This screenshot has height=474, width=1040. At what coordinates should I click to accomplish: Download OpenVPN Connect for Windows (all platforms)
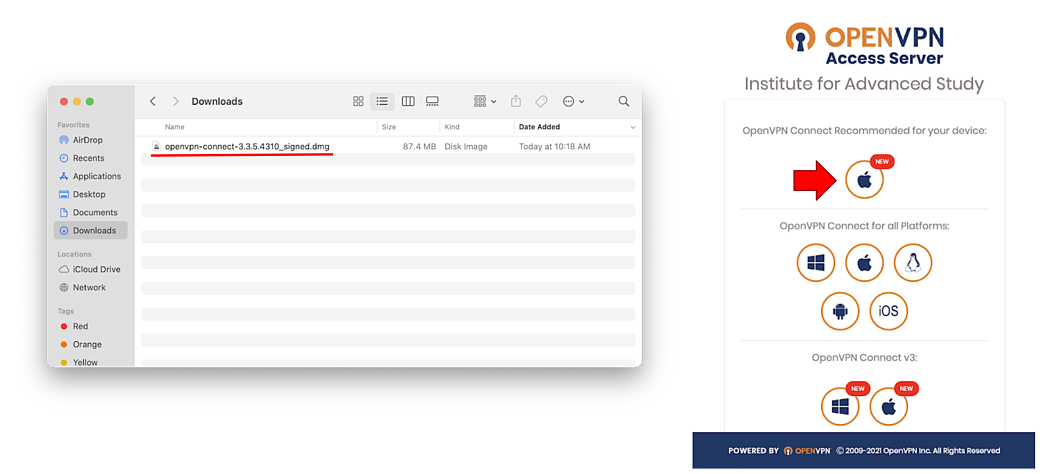(x=815, y=263)
